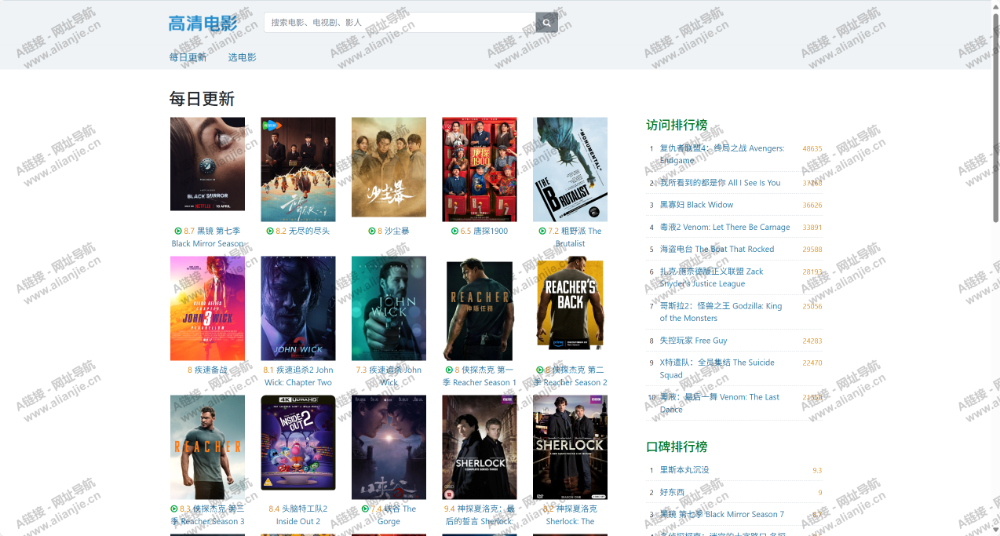The width and height of the screenshot is (1000, 536).
Task: Focus the movie search input field
Action: pos(400,22)
